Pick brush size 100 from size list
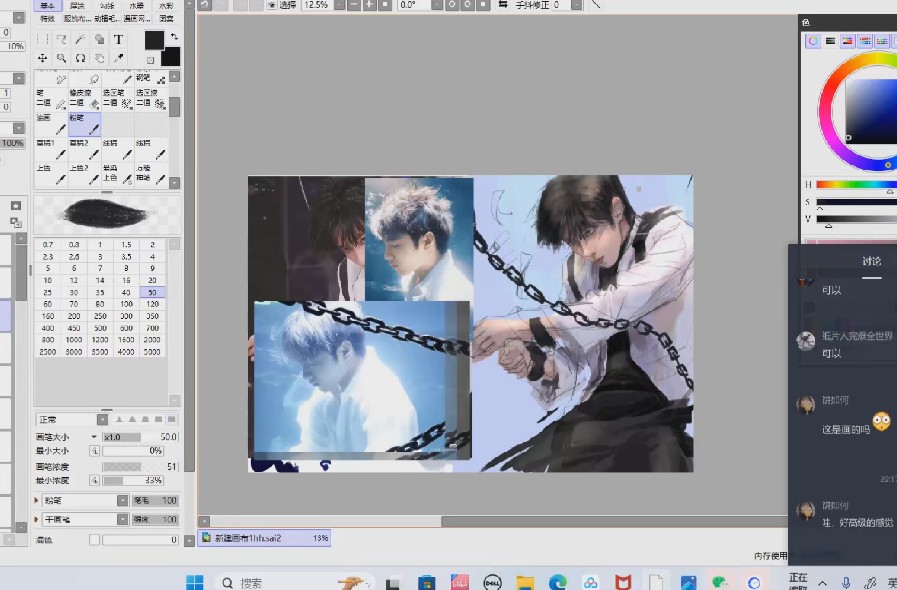 (128, 303)
